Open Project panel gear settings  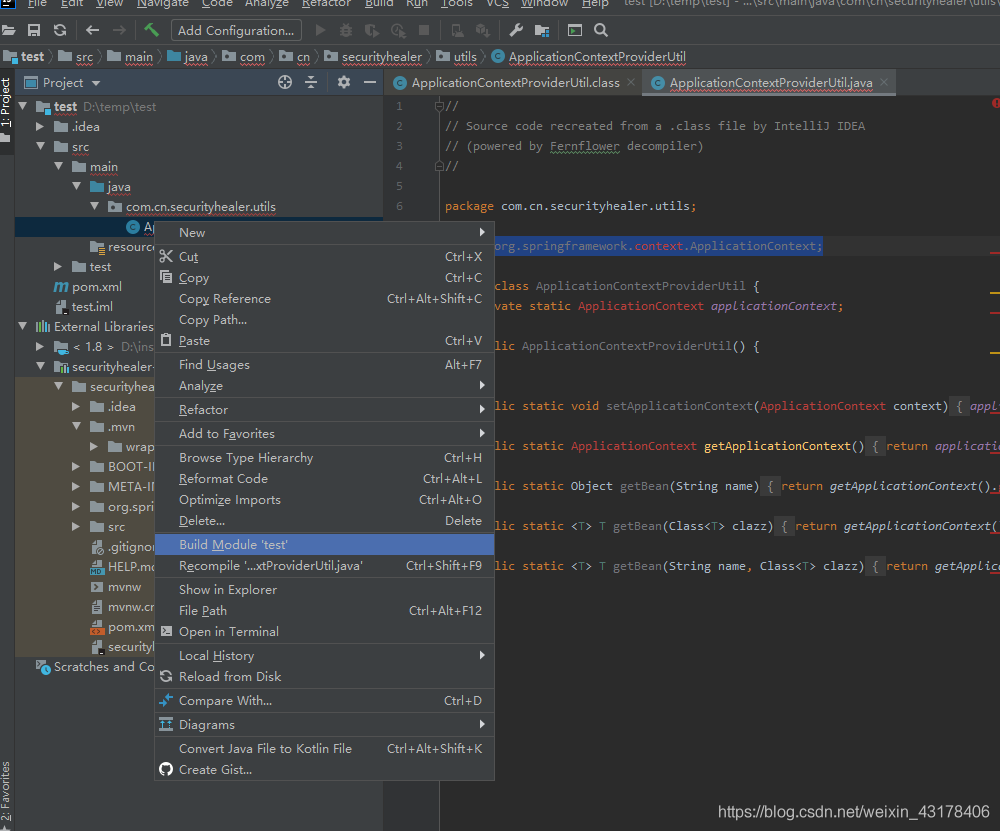click(344, 83)
